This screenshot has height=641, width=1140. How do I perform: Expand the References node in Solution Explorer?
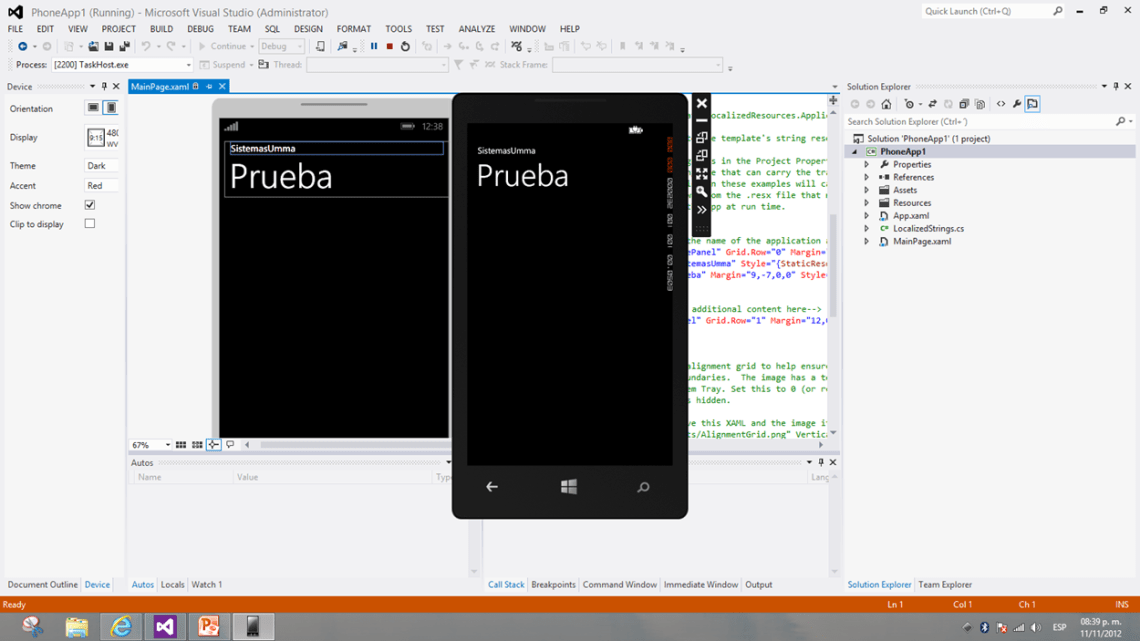click(866, 177)
